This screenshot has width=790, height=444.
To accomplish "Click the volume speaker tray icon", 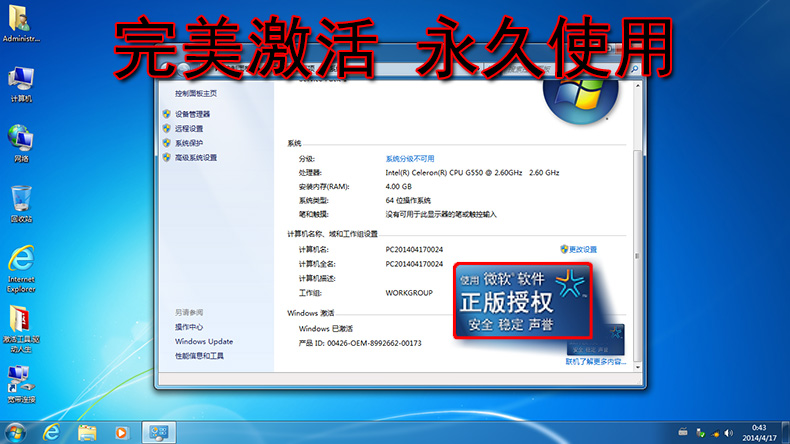I will point(727,432).
